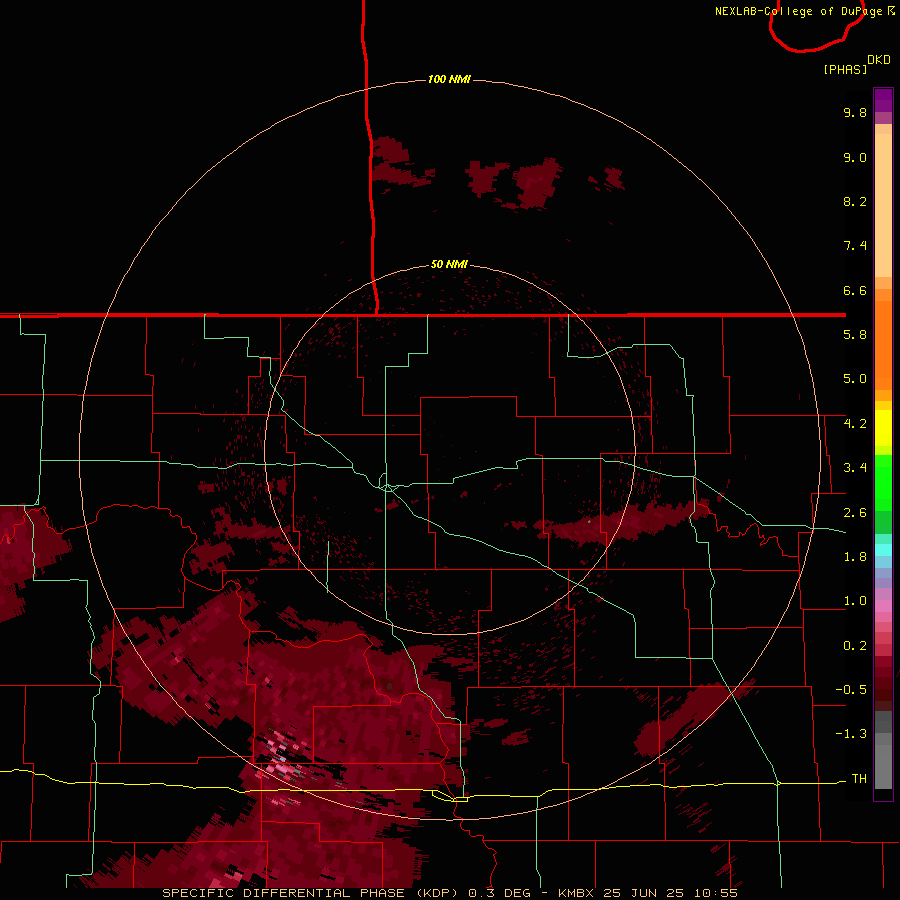Image resolution: width=900 pixels, height=900 pixels.
Task: Click the 100 NMI range ring label
Action: tap(449, 79)
